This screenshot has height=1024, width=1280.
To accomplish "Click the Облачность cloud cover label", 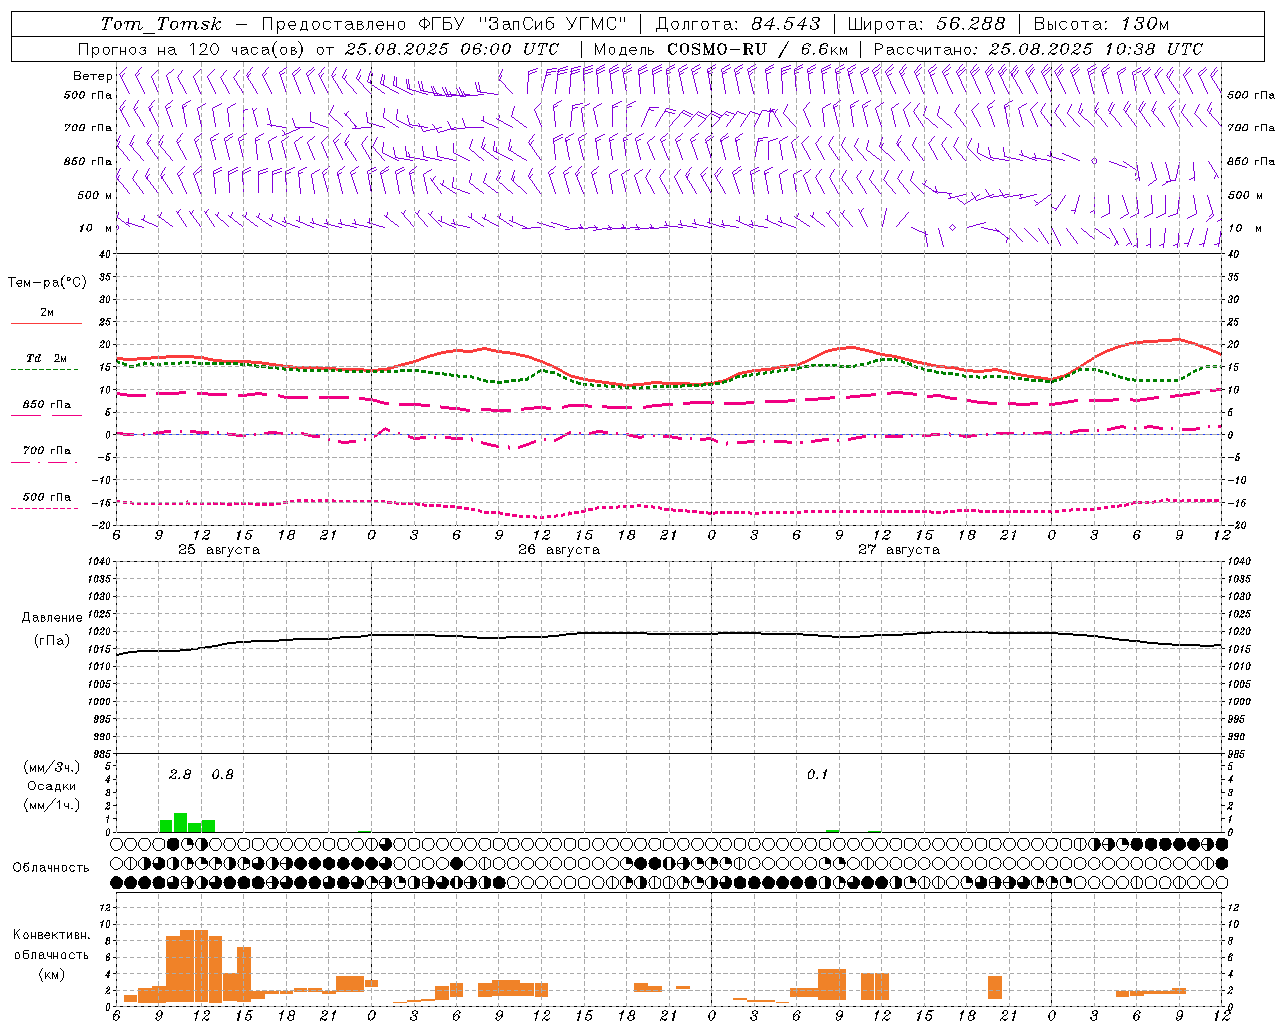I will [x=51, y=868].
